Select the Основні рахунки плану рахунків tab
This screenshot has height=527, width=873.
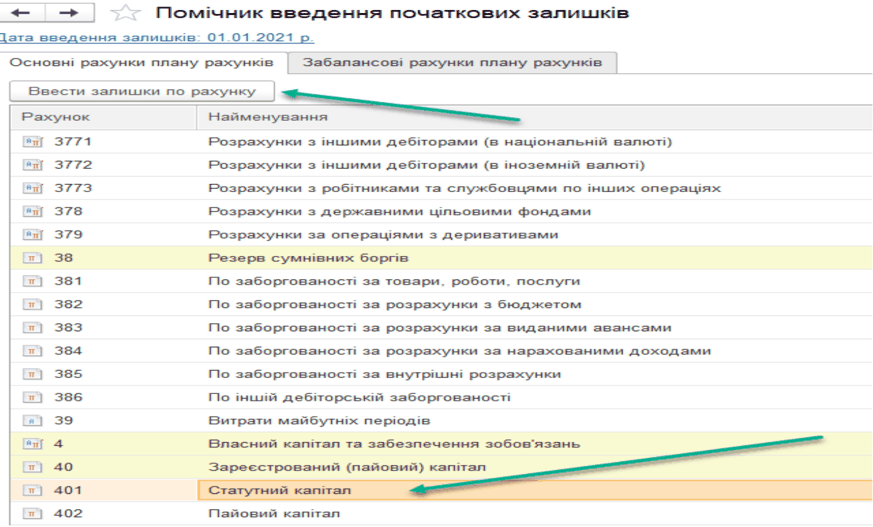142,62
